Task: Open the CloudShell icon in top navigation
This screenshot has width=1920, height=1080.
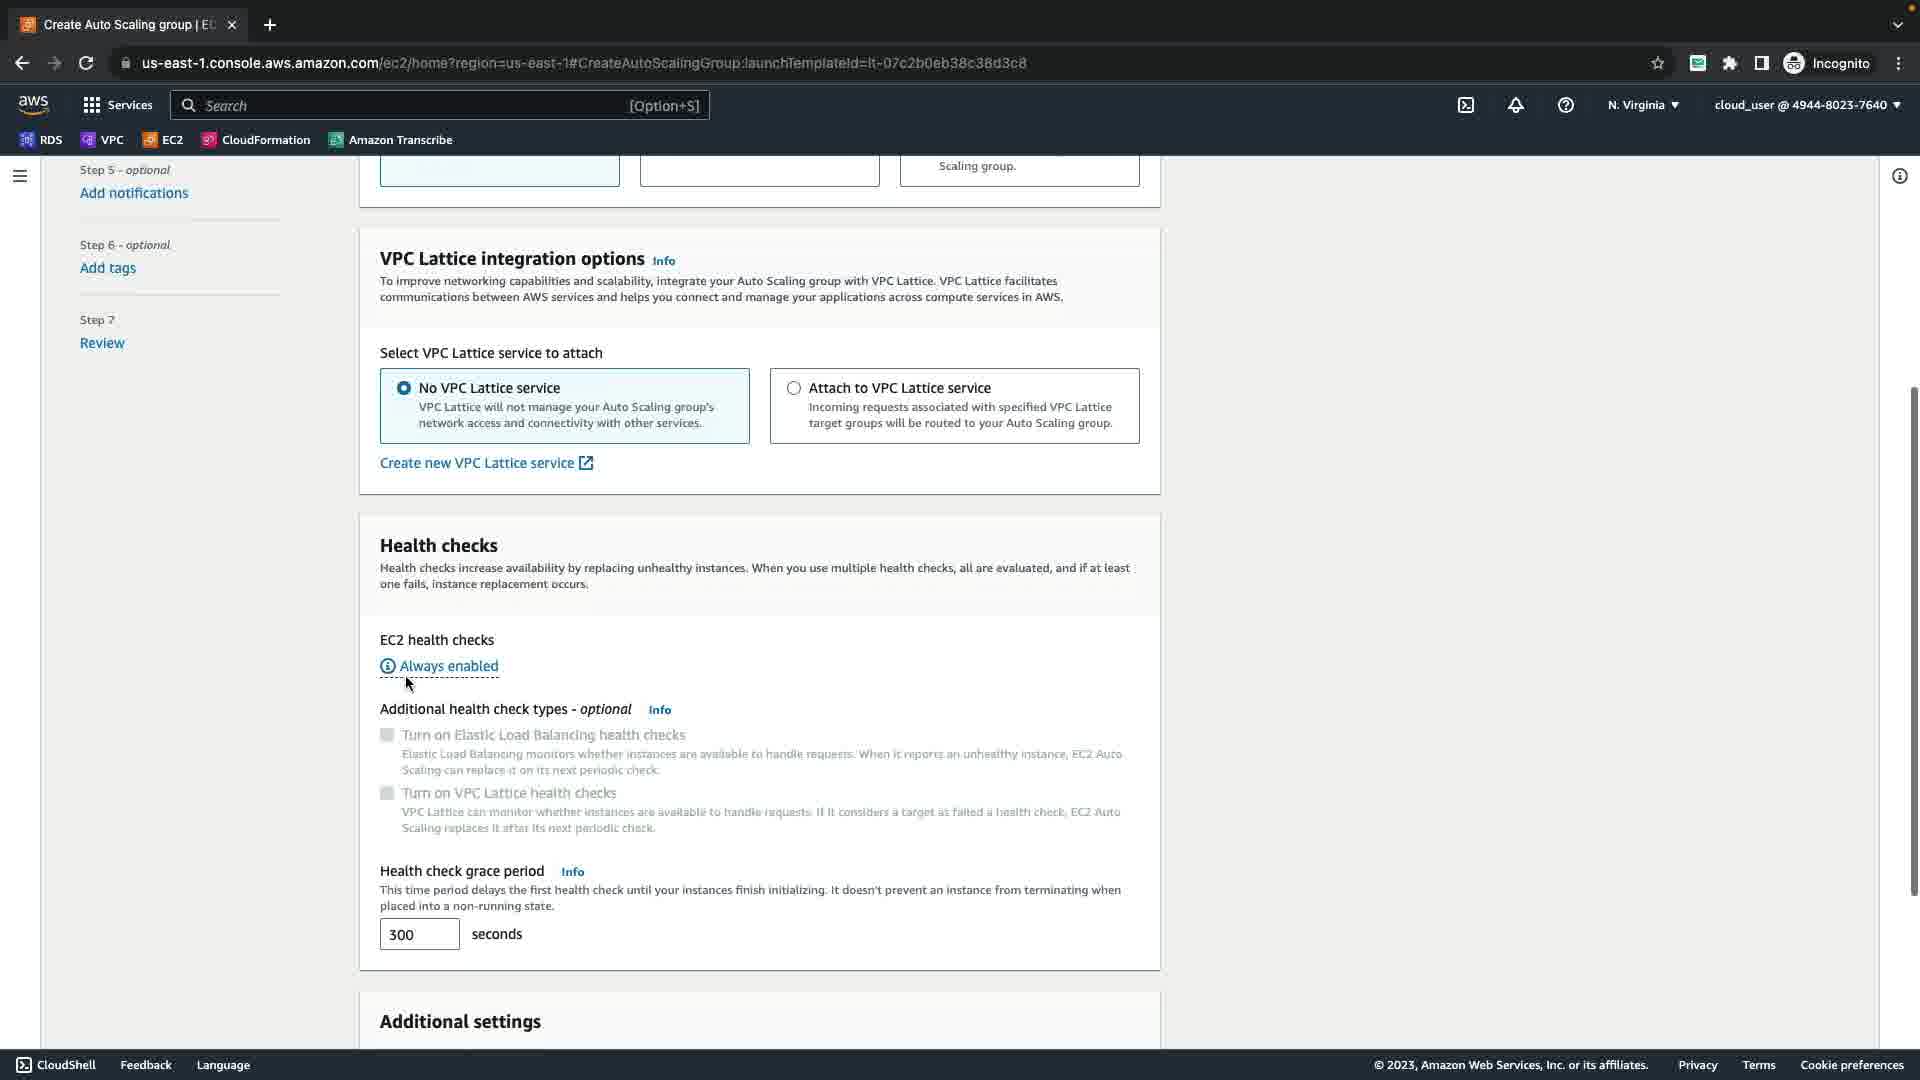Action: click(1466, 105)
